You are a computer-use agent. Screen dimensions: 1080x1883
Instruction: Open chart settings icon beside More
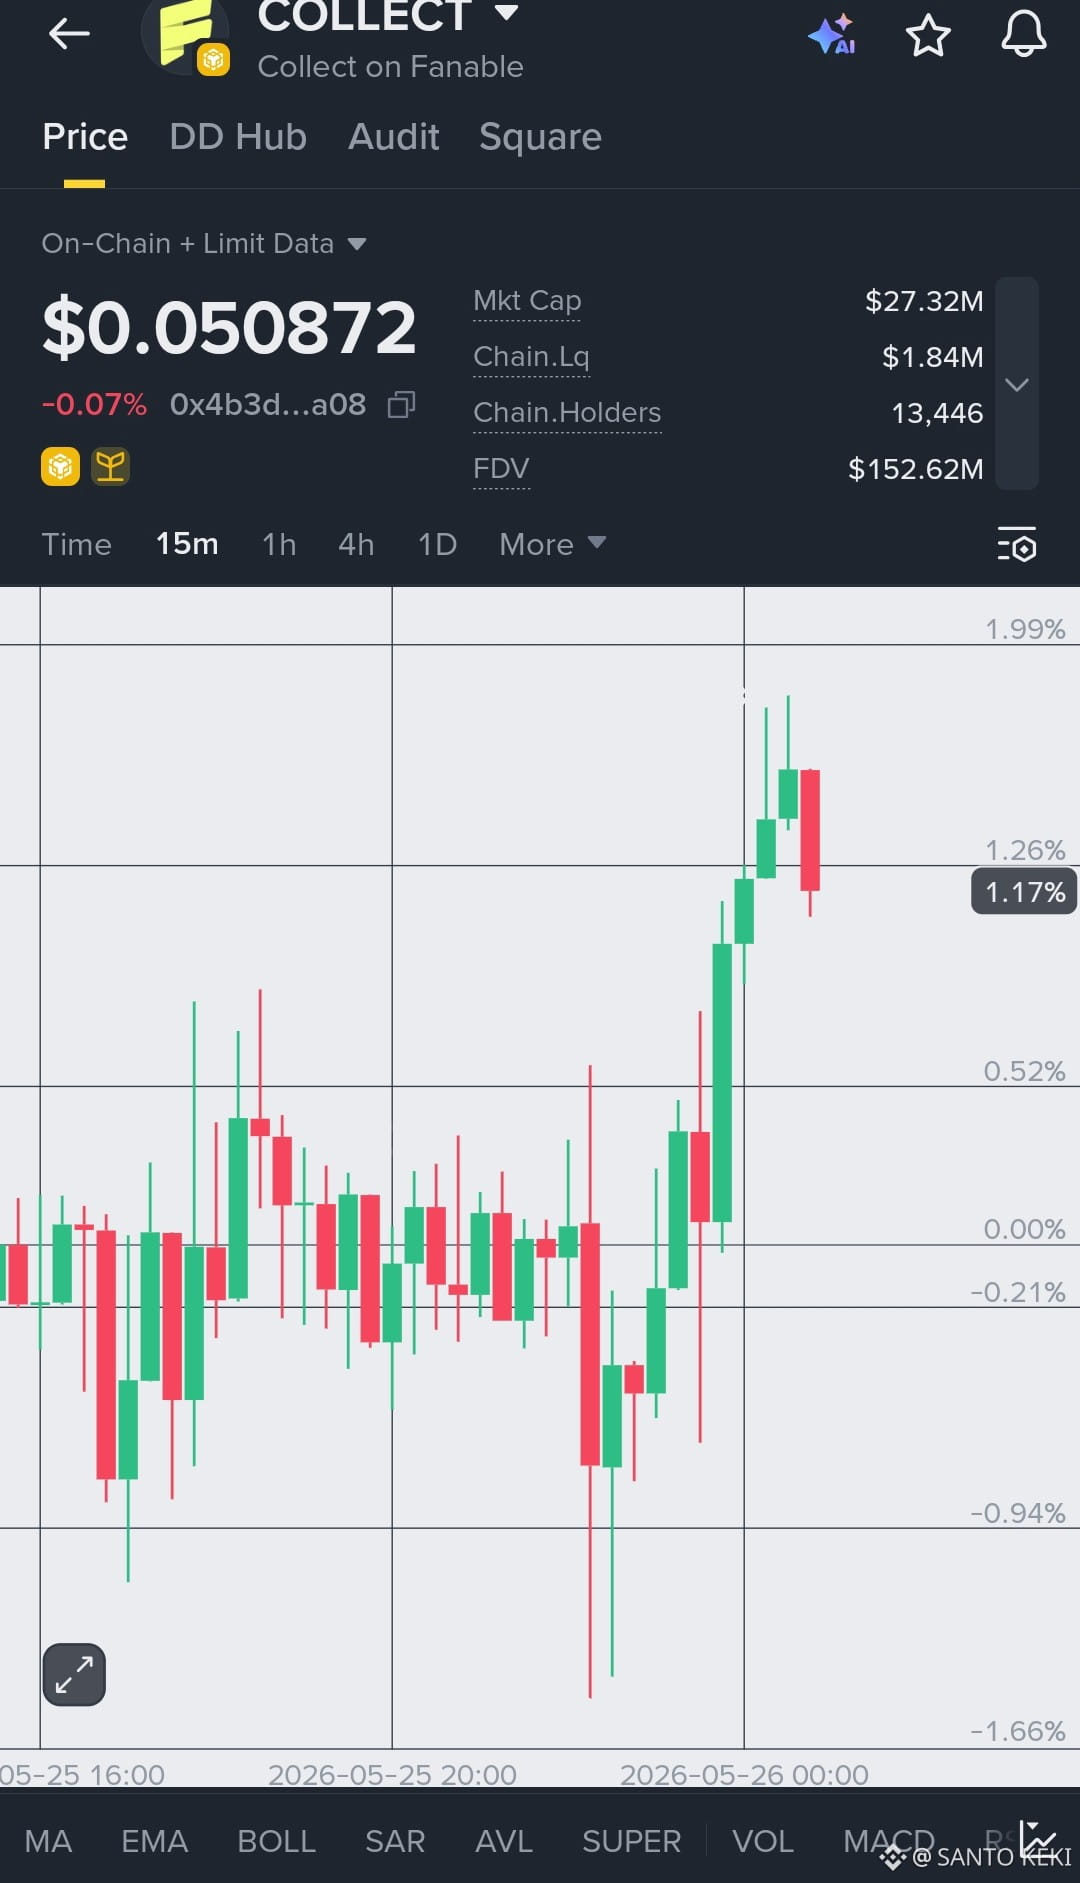[1017, 544]
